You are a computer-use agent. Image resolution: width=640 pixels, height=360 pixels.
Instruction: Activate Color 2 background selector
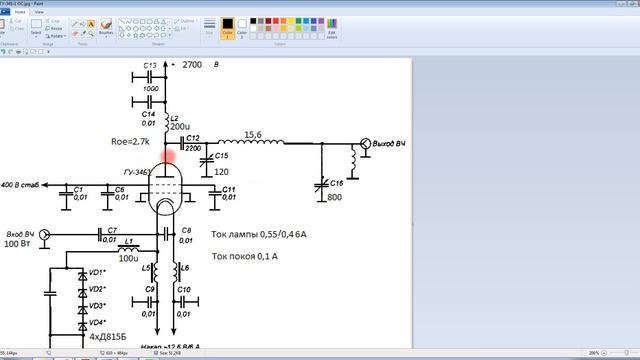[242, 28]
